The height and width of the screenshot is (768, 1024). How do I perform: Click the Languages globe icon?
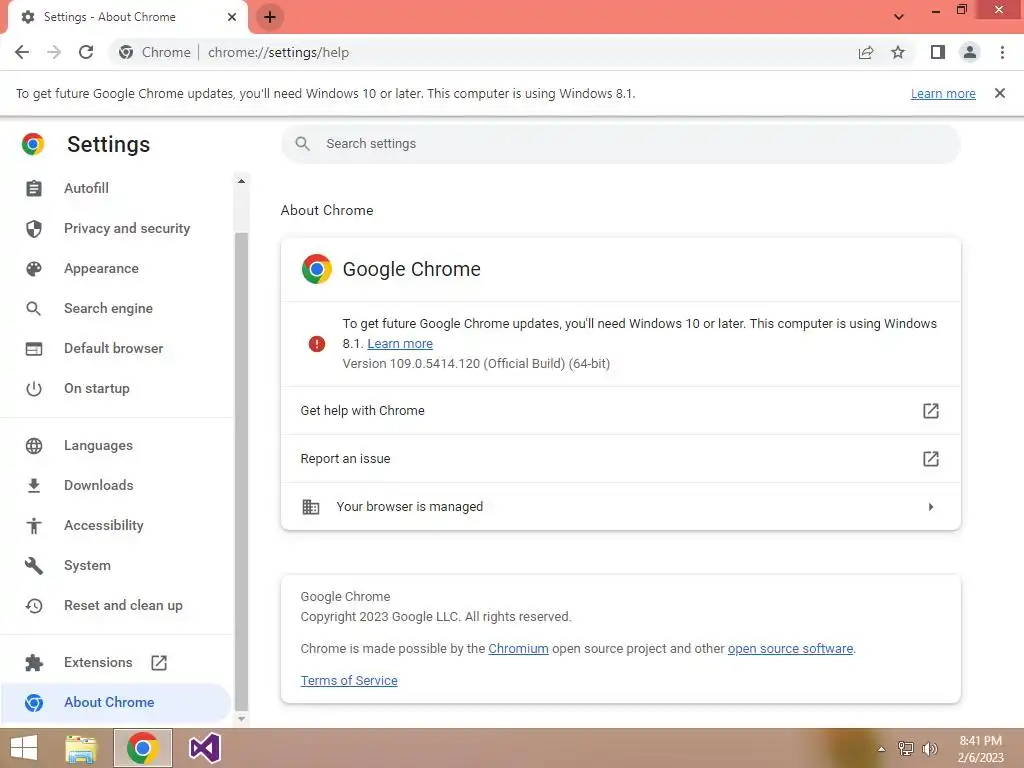pyautogui.click(x=34, y=445)
